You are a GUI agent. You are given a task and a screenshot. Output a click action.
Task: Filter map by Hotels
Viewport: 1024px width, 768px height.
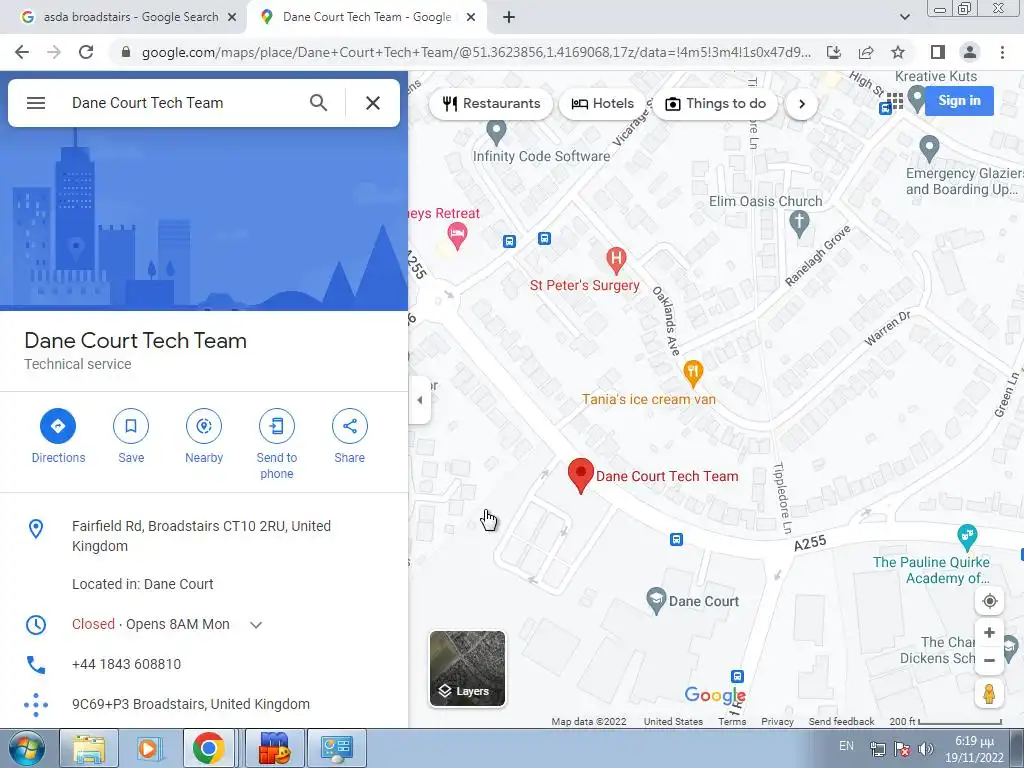602,103
